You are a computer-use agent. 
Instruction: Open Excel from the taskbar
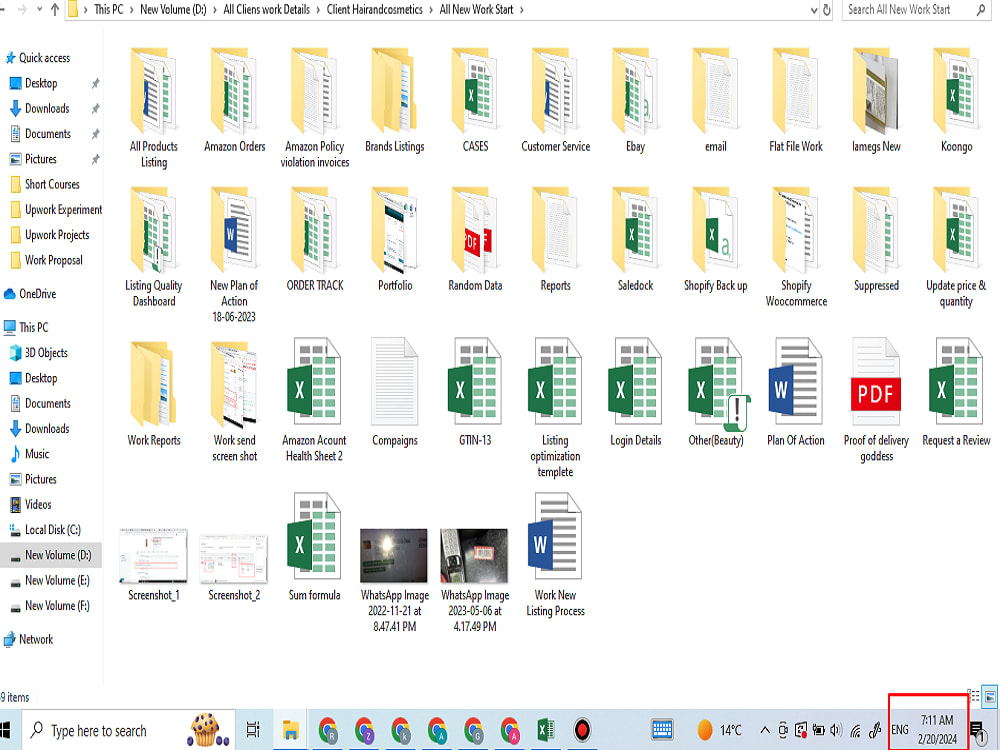(546, 730)
